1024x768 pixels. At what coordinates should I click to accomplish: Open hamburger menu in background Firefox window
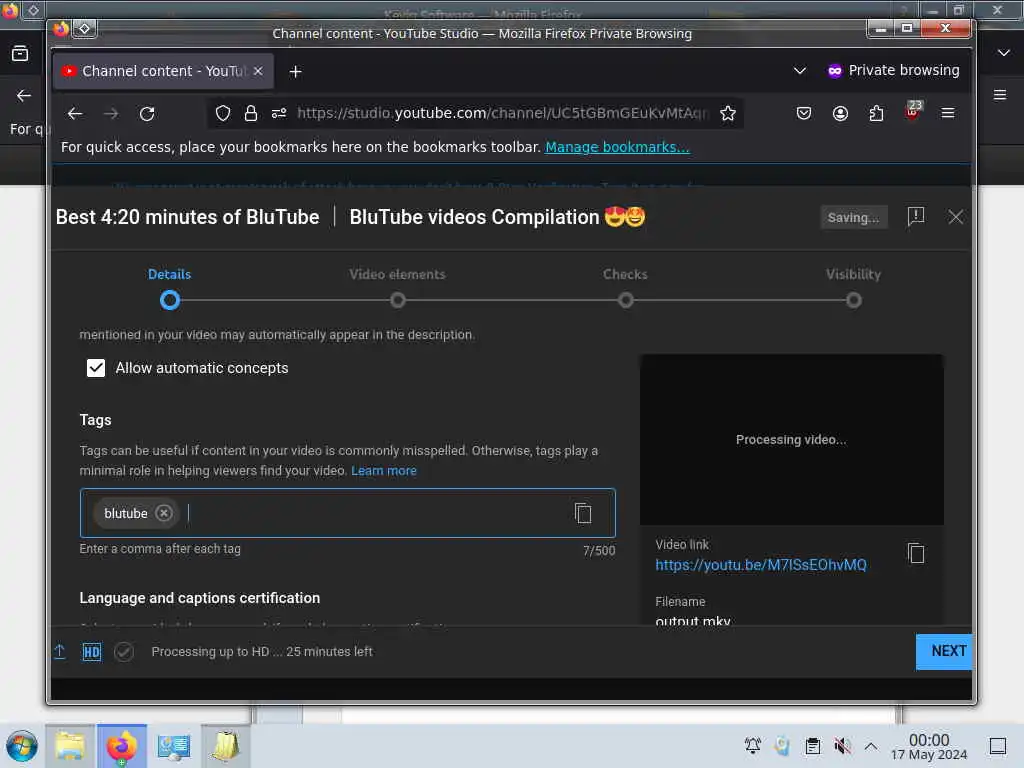coord(1000,95)
